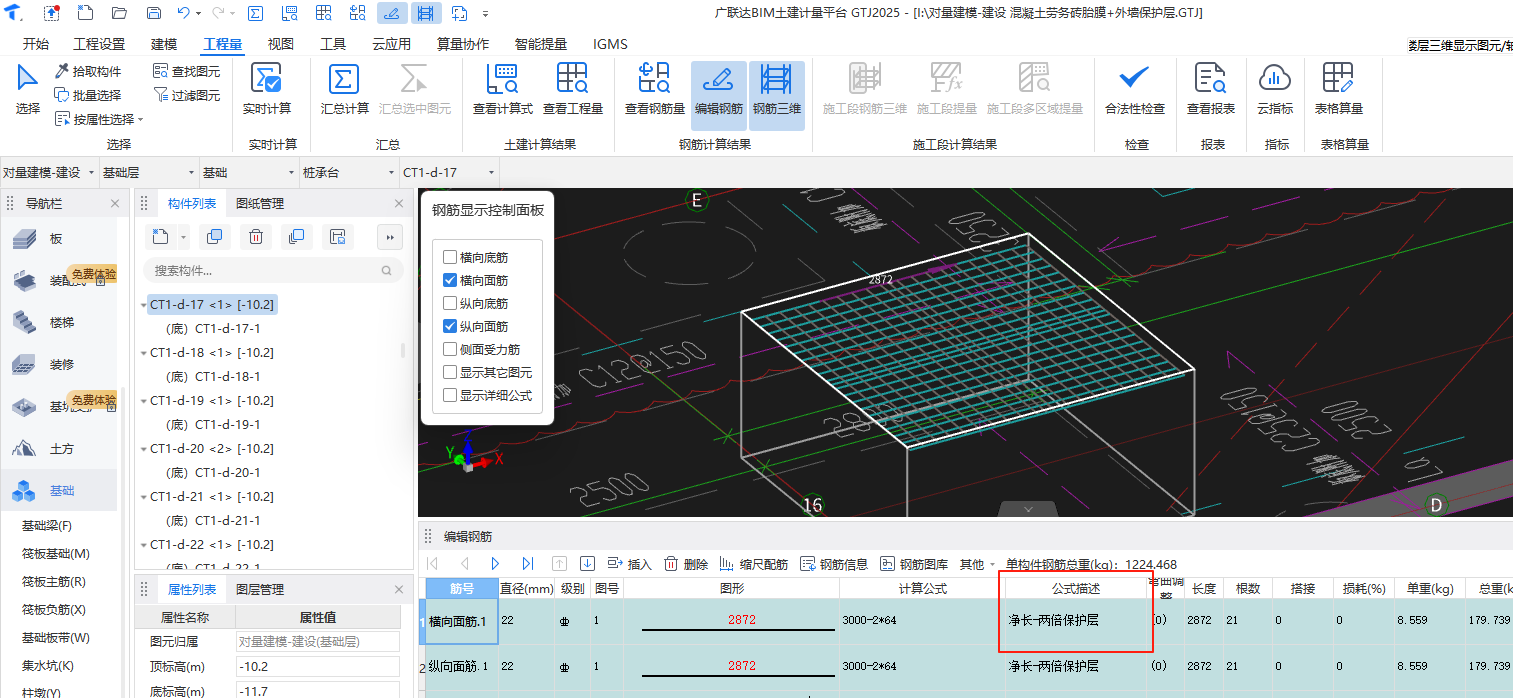Open 基础层 floor dropdown

click(x=149, y=172)
